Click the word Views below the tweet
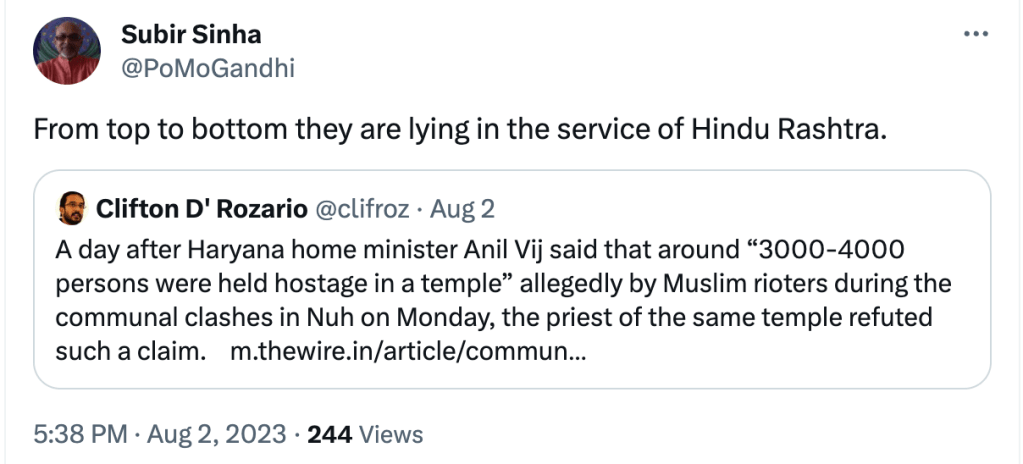 [x=390, y=435]
